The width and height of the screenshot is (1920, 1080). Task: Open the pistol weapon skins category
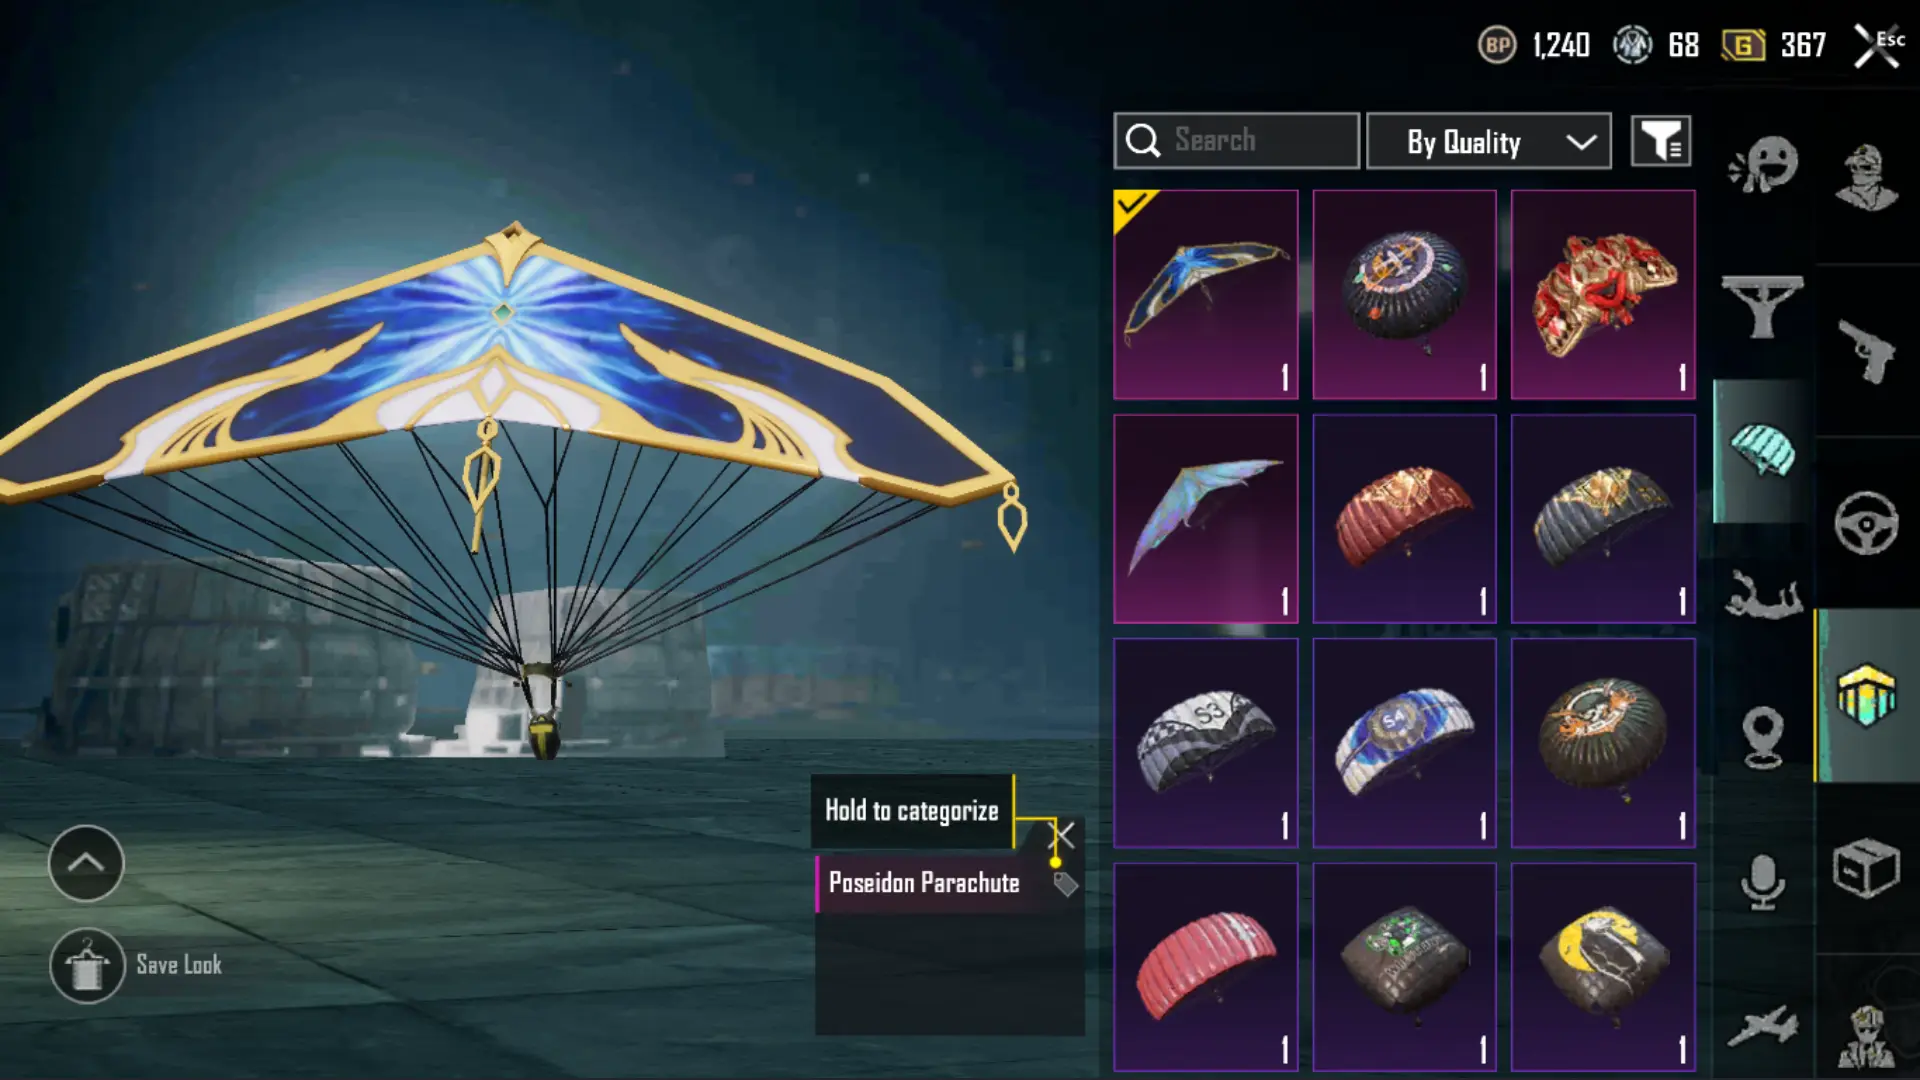pos(1866,350)
